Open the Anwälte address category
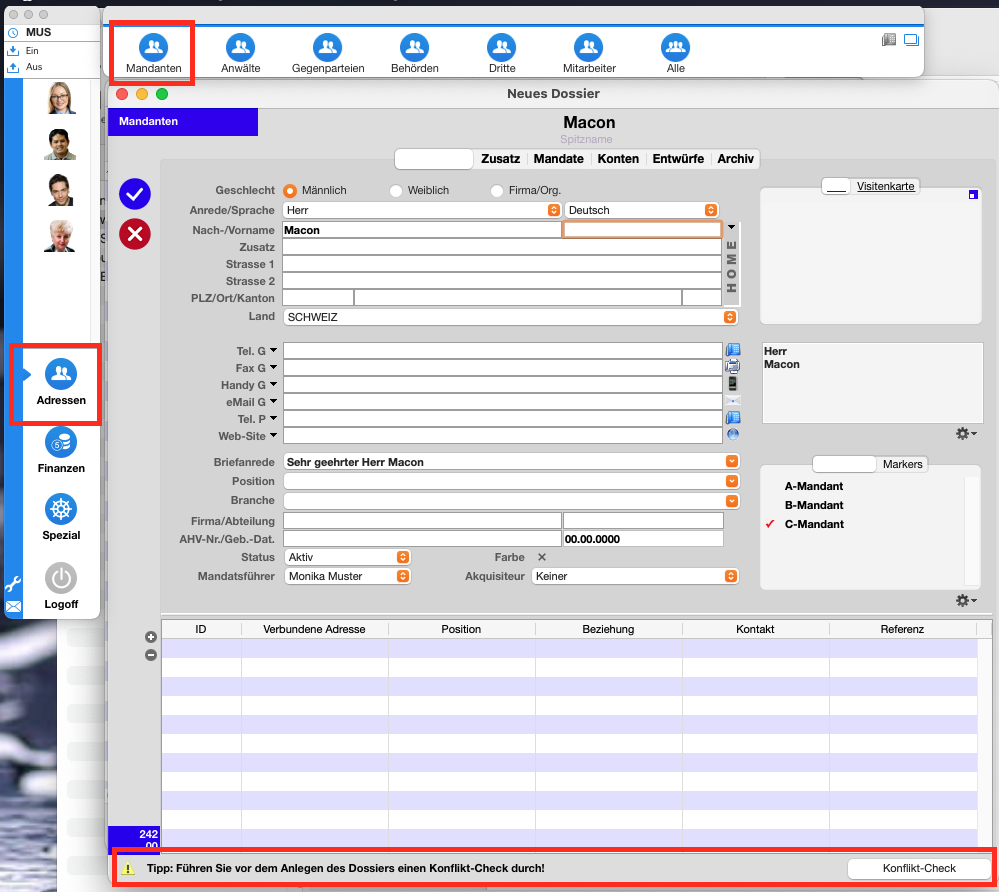 click(240, 54)
